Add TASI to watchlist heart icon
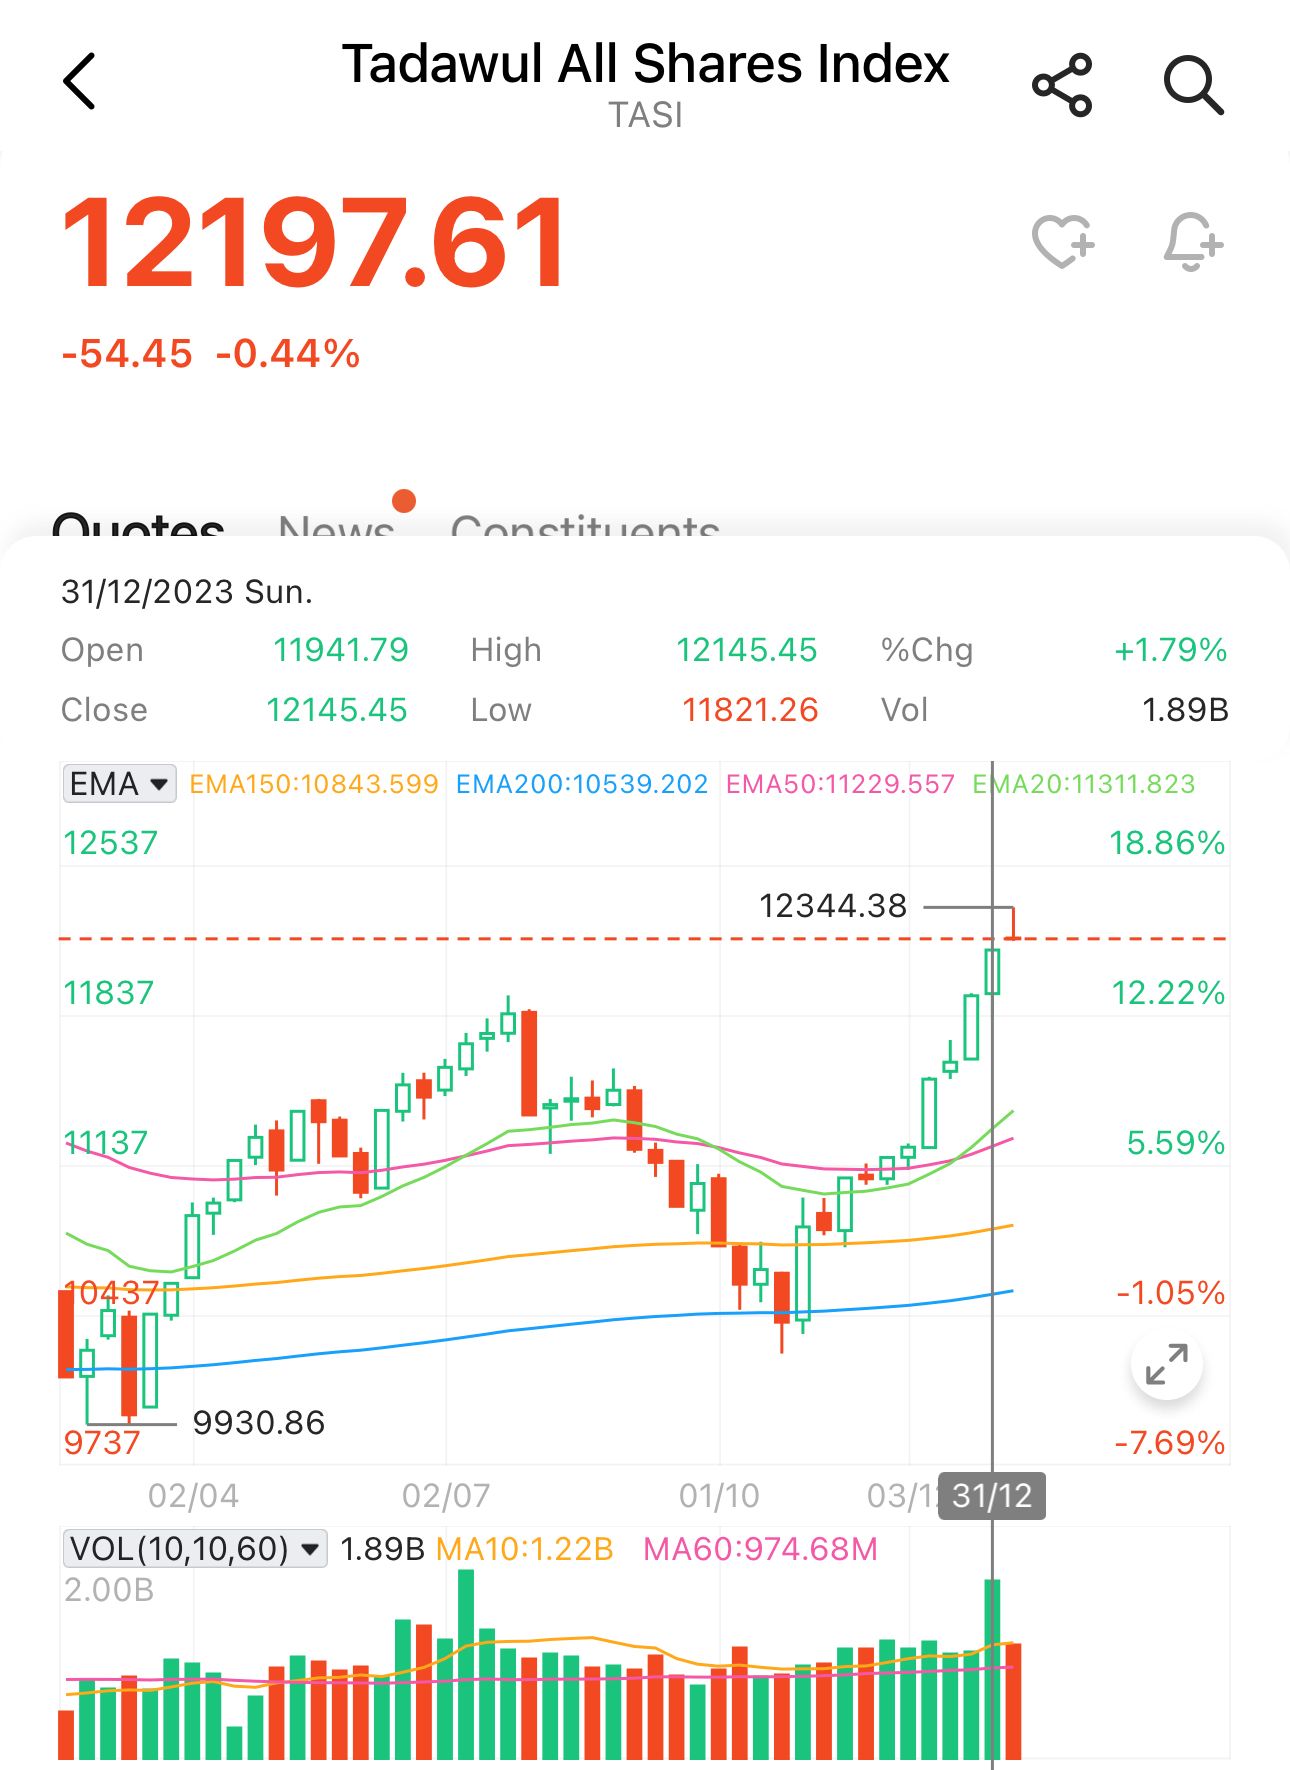This screenshot has height=1770, width=1290. tap(1063, 242)
